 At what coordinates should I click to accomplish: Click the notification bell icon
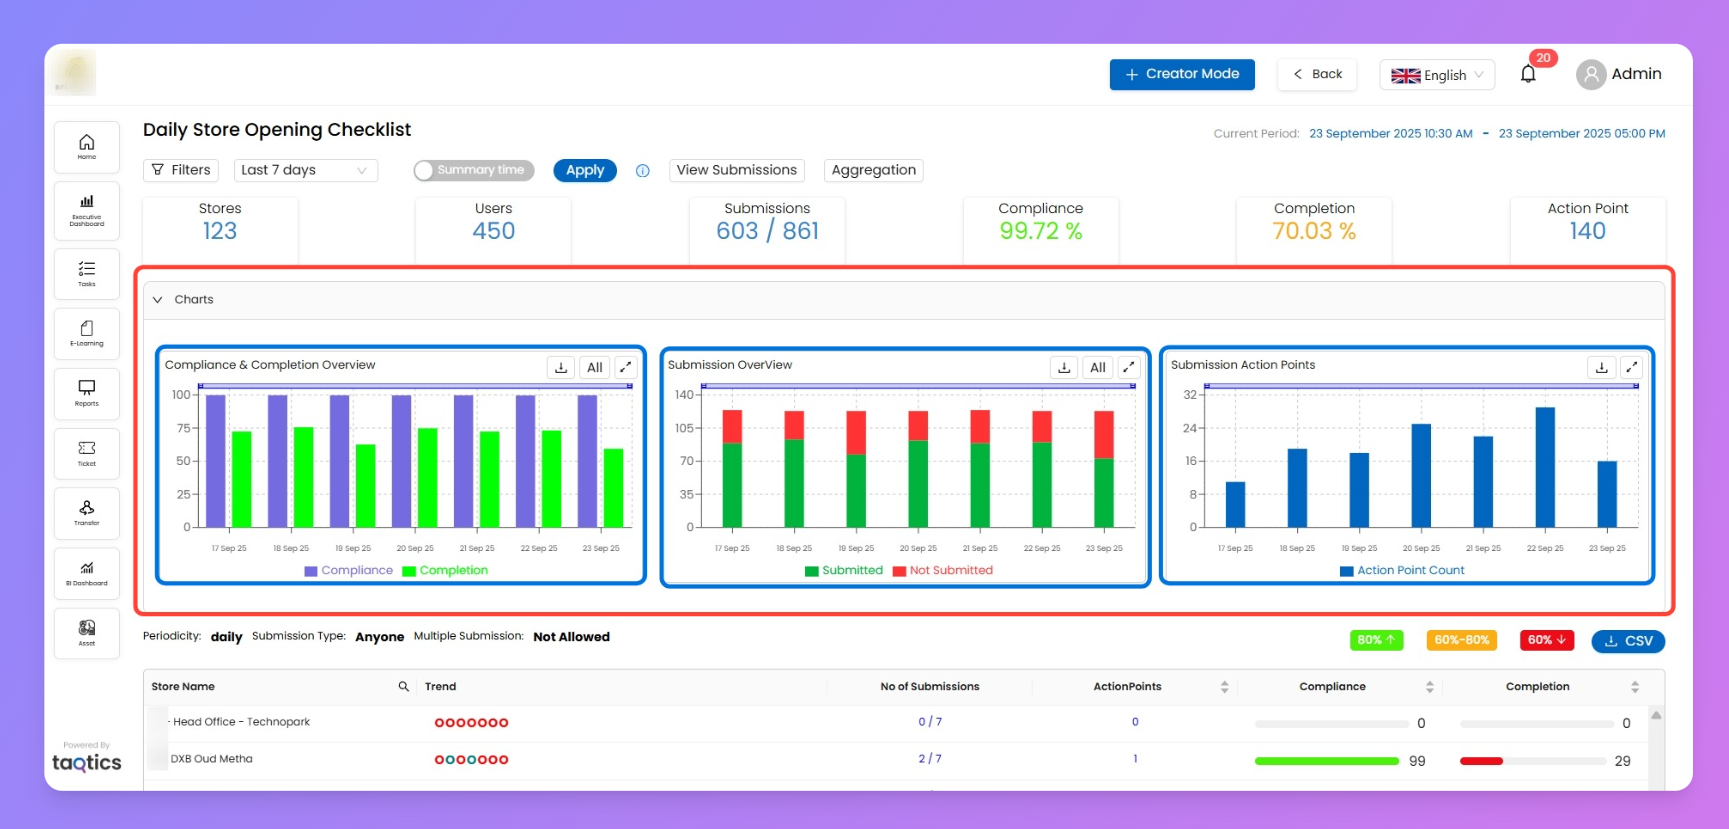point(1527,74)
